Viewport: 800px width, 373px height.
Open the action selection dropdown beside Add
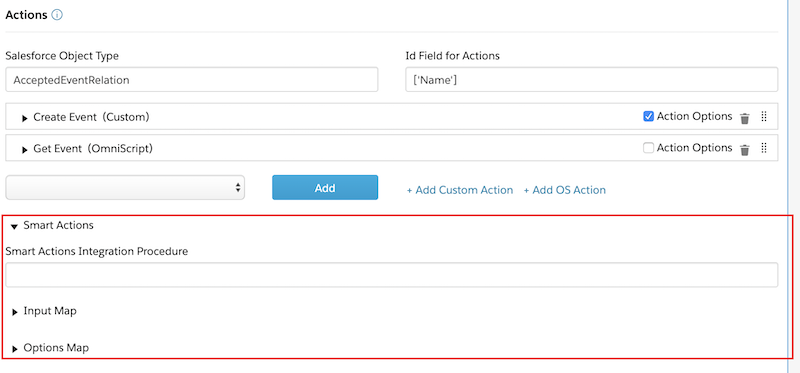pyautogui.click(x=125, y=187)
